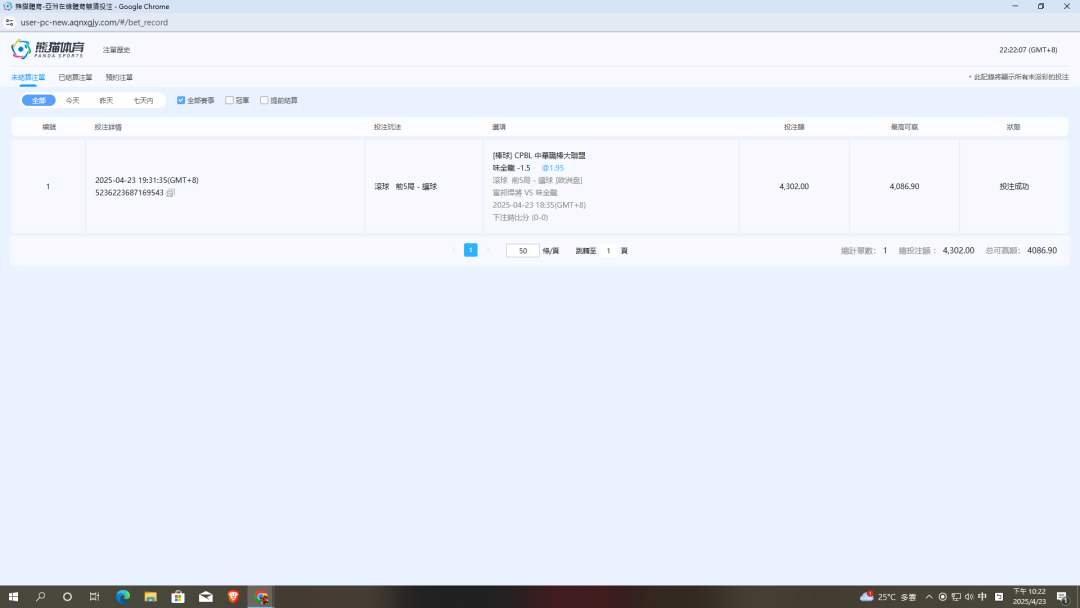The width and height of the screenshot is (1080, 608).
Task: Expand the system tray hidden icons chevron
Action: click(929, 597)
